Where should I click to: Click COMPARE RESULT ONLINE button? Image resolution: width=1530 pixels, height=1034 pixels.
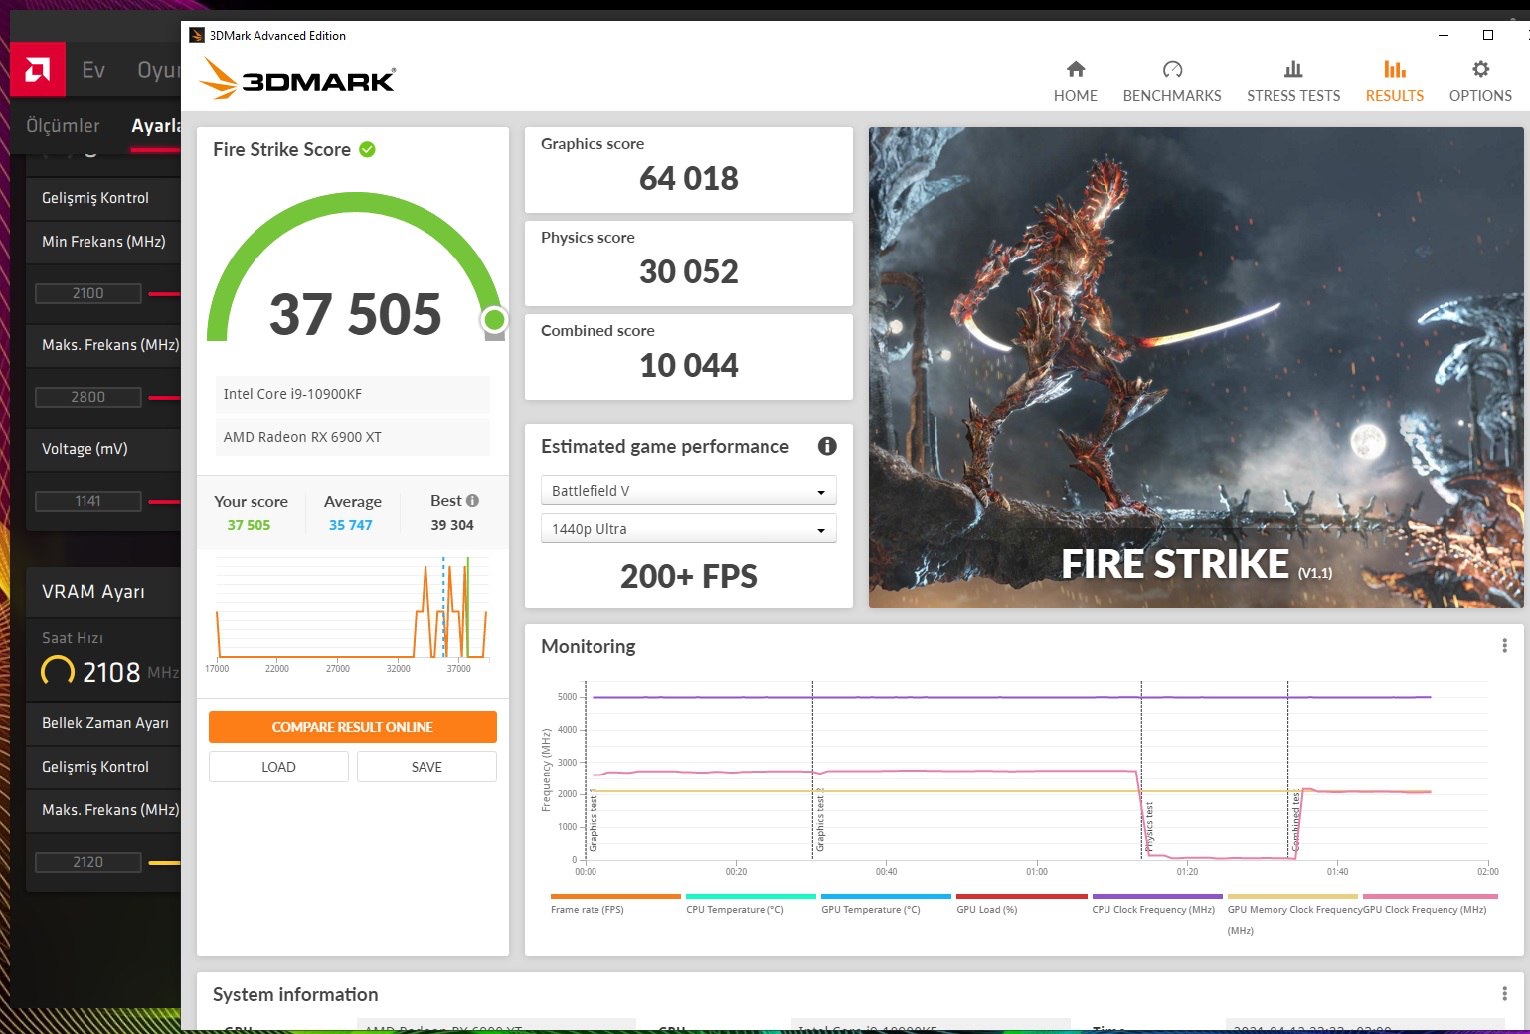pyautogui.click(x=352, y=727)
